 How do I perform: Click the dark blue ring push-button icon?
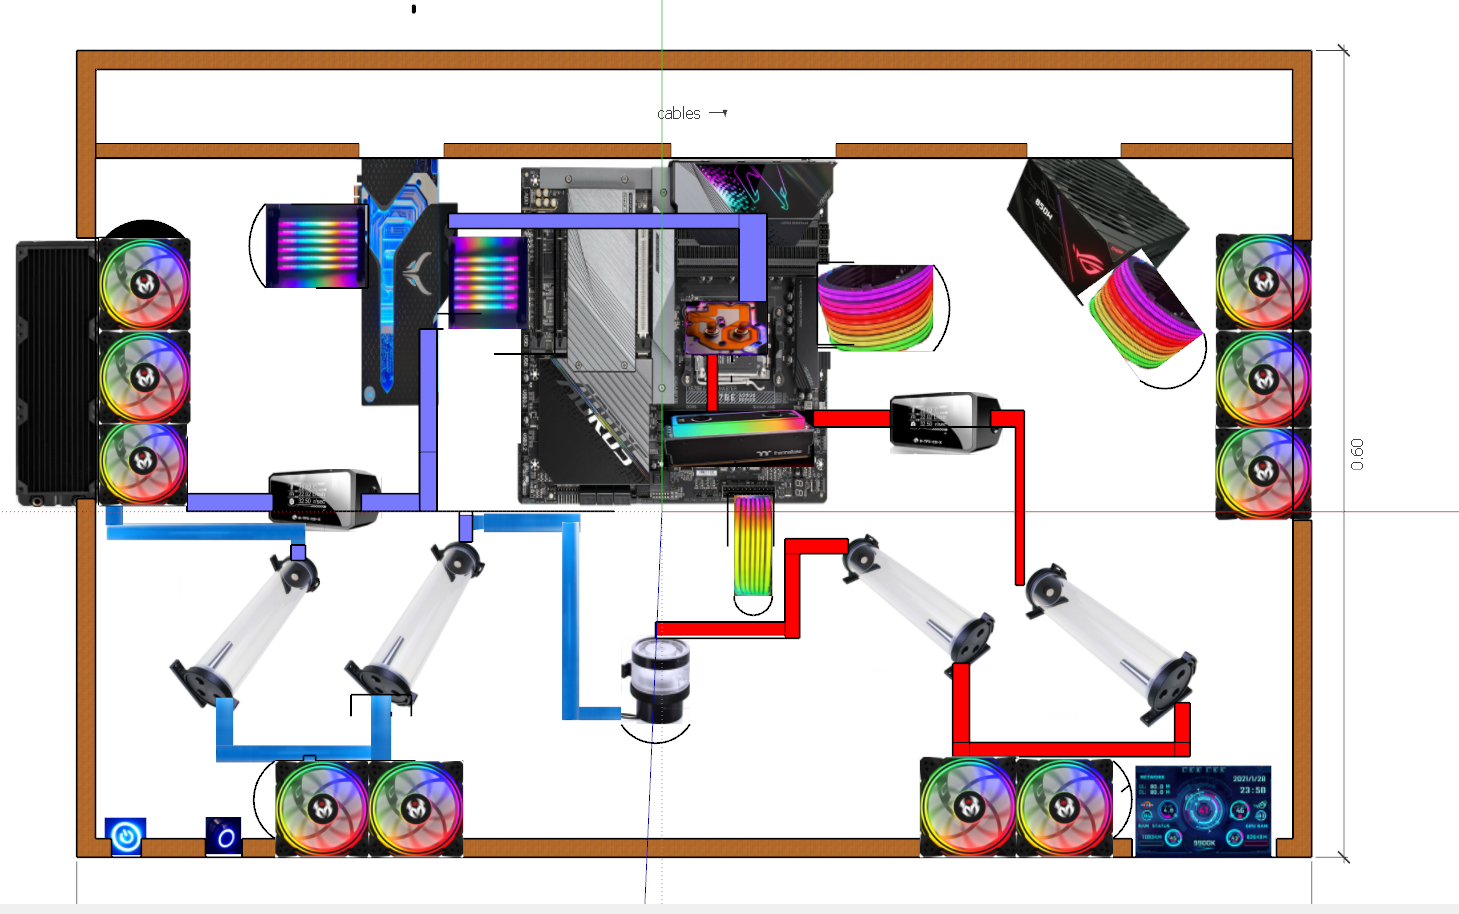224,836
